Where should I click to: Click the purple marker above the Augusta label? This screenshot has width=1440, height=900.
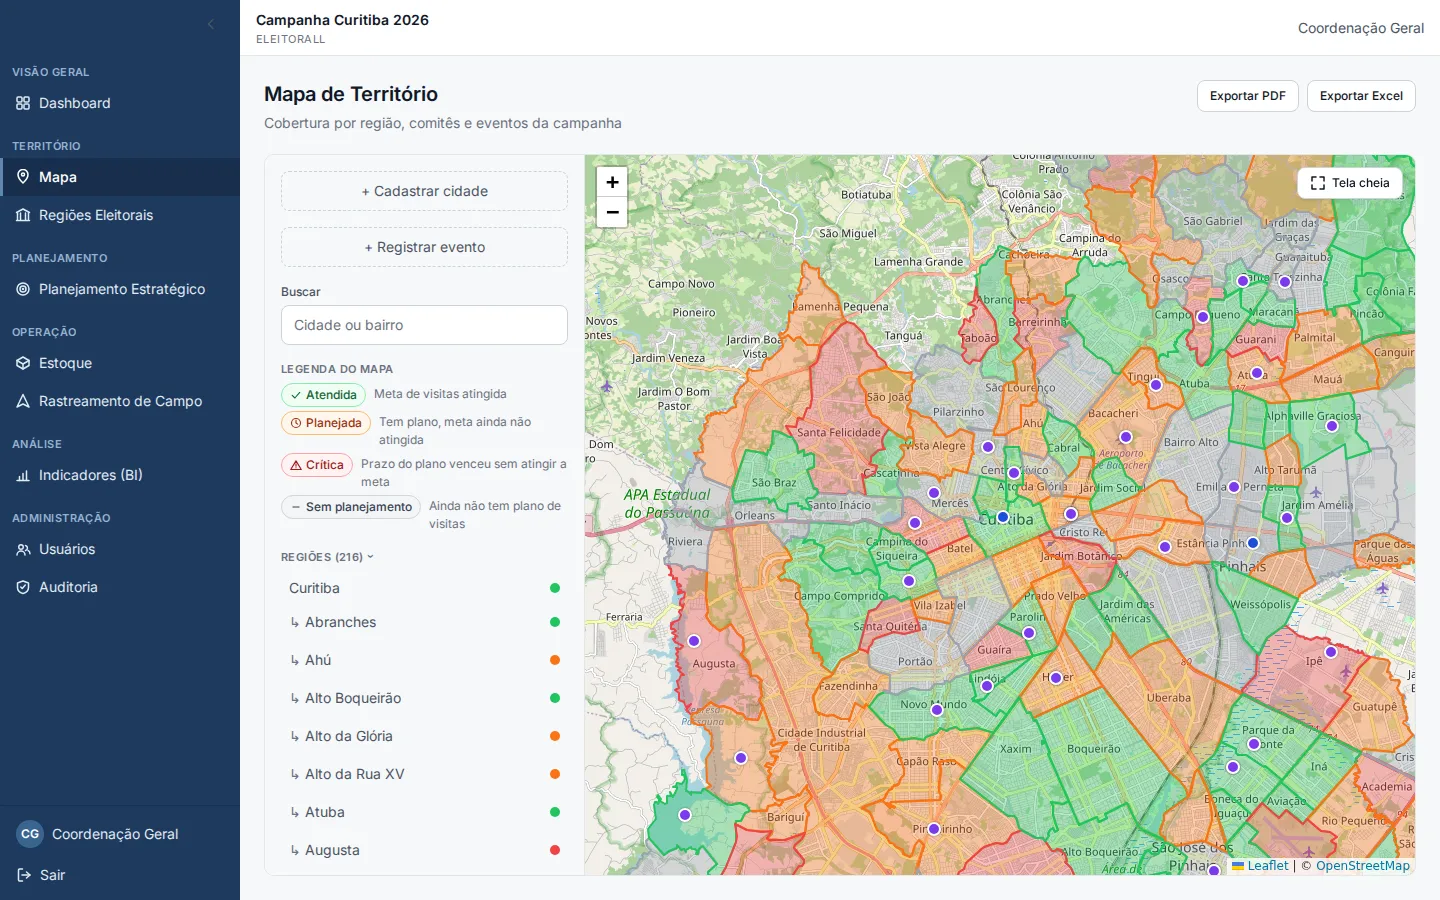(694, 641)
